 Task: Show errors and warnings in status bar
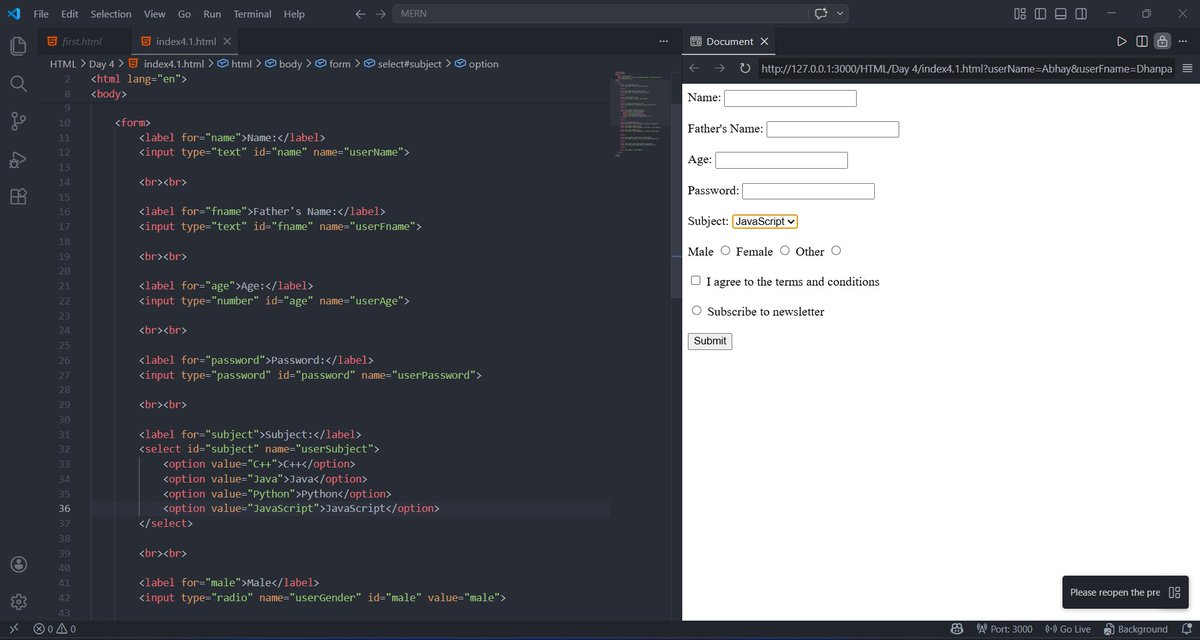point(55,629)
